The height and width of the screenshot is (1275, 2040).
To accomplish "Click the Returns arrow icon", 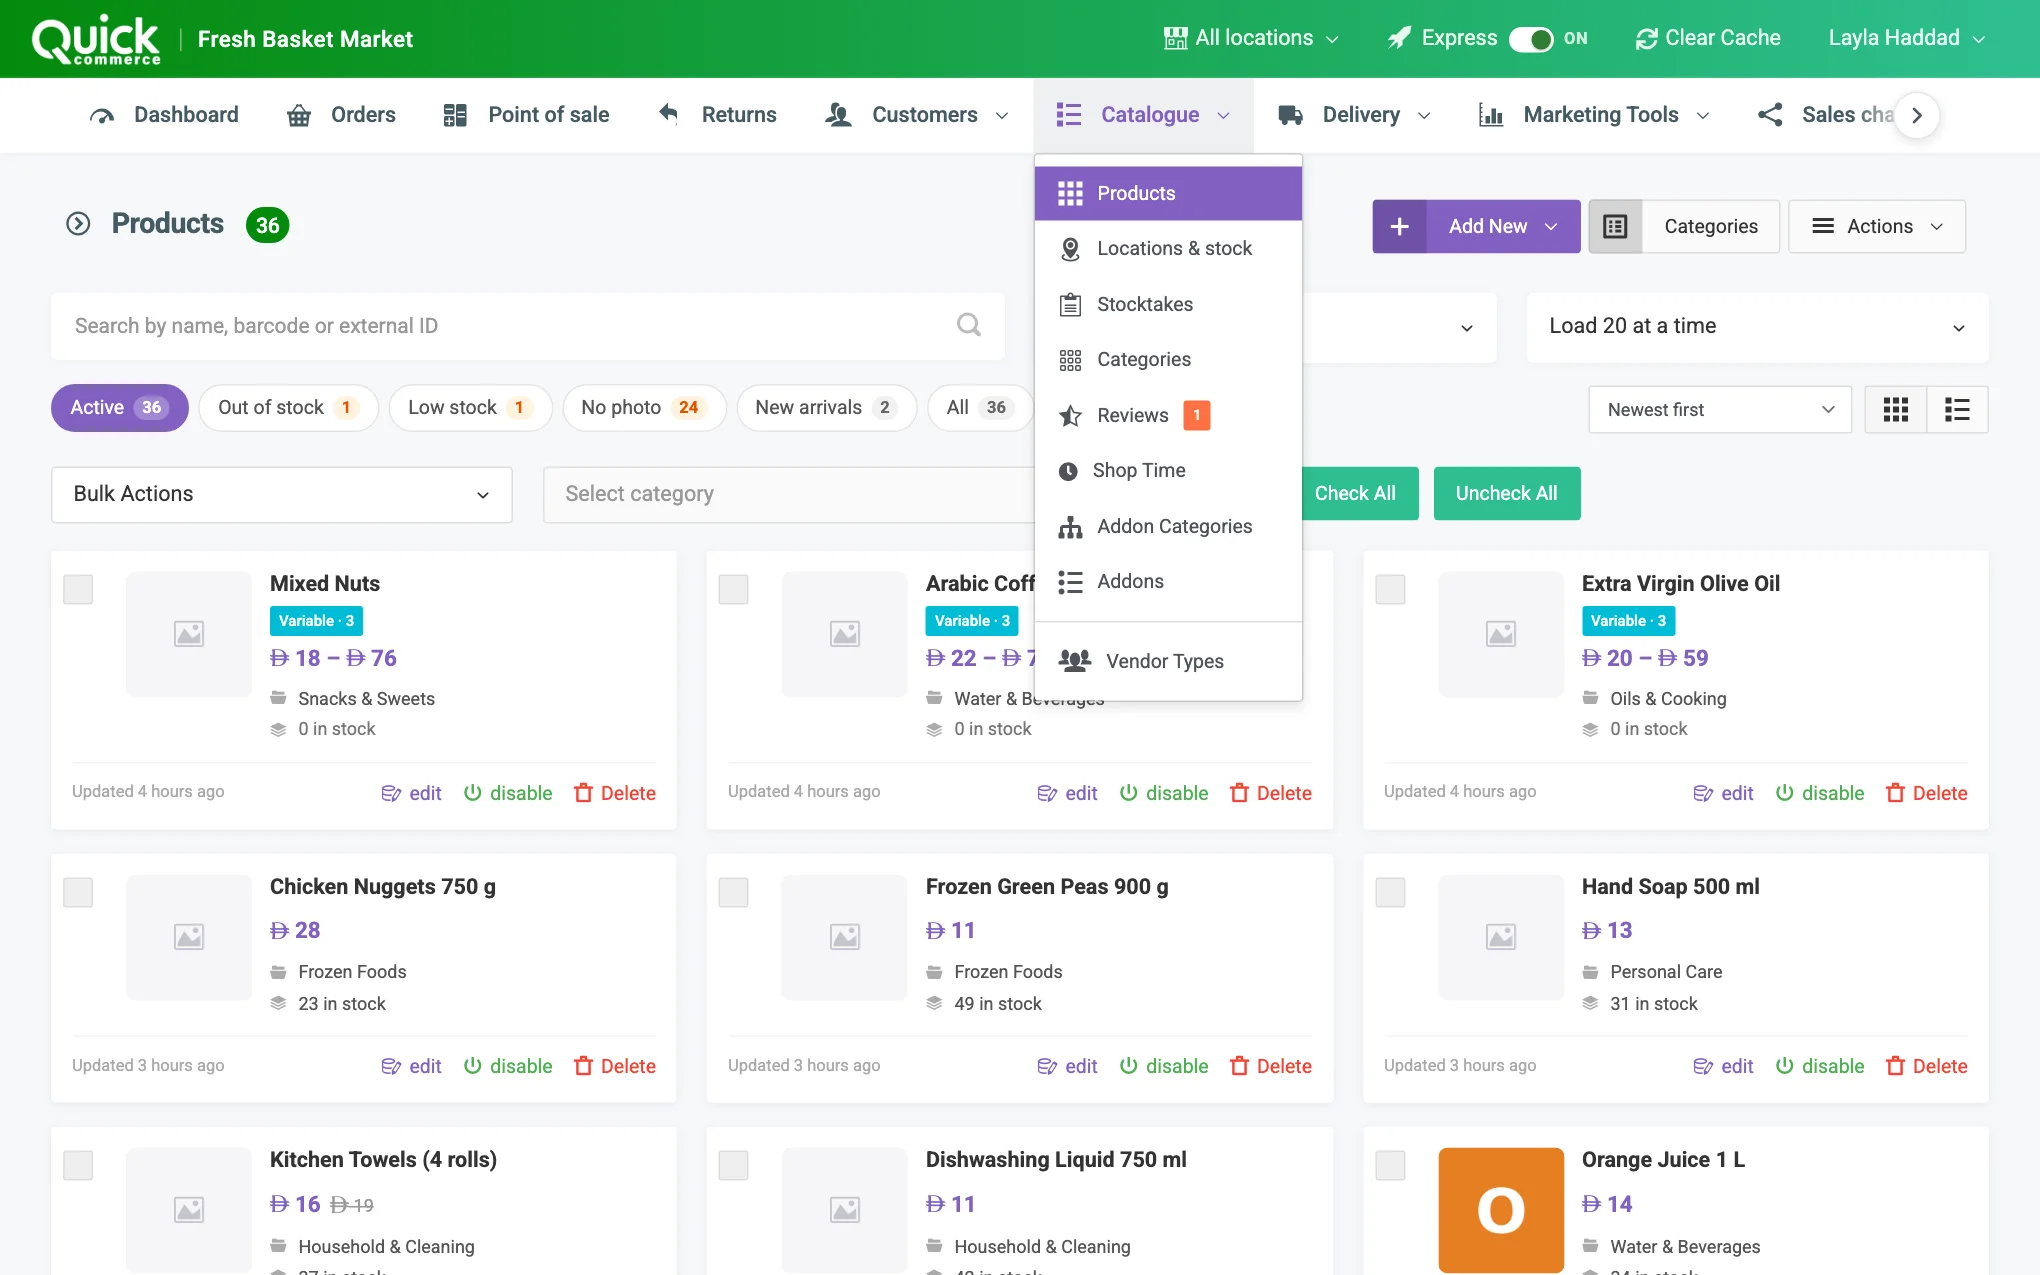I will 669,114.
